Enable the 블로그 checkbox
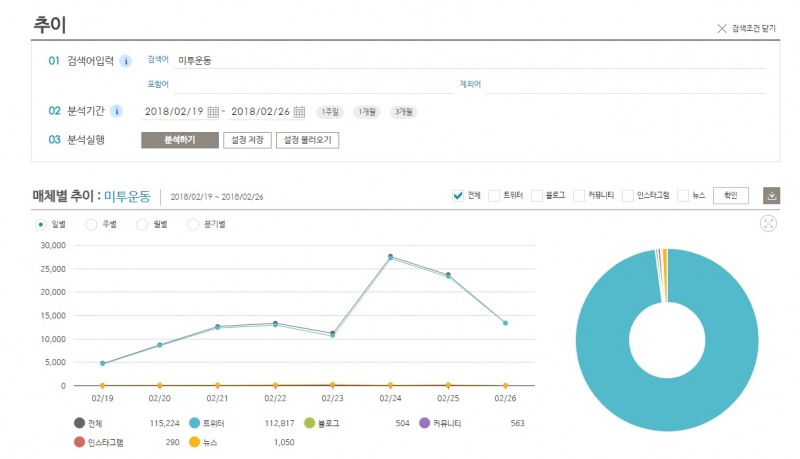 [x=537, y=196]
